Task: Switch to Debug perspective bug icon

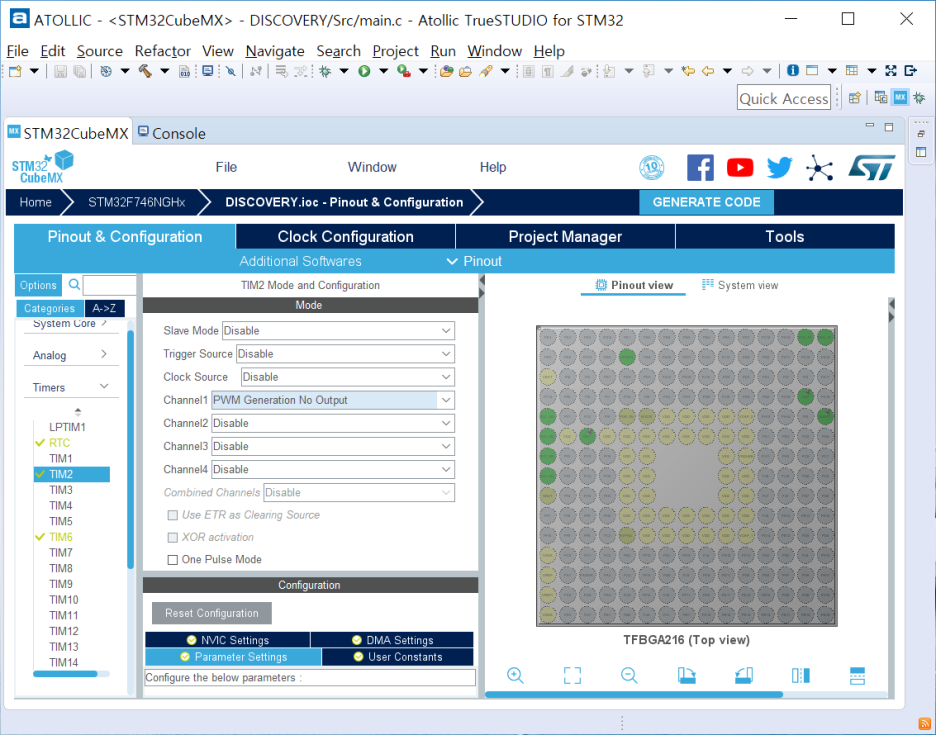Action: click(919, 97)
